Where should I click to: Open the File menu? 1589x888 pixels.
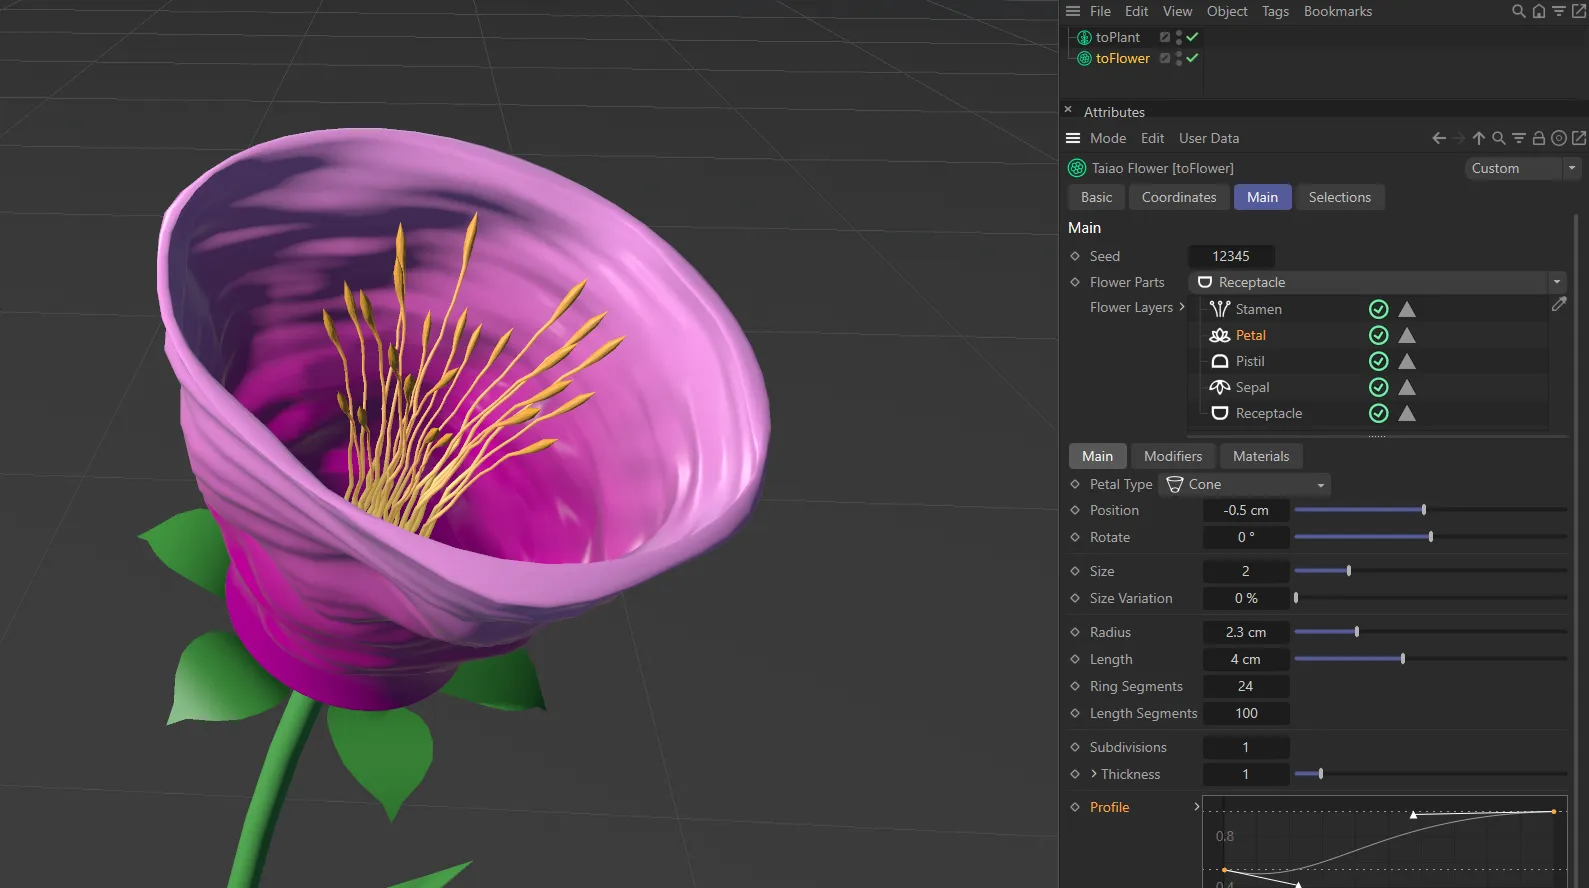click(1100, 11)
